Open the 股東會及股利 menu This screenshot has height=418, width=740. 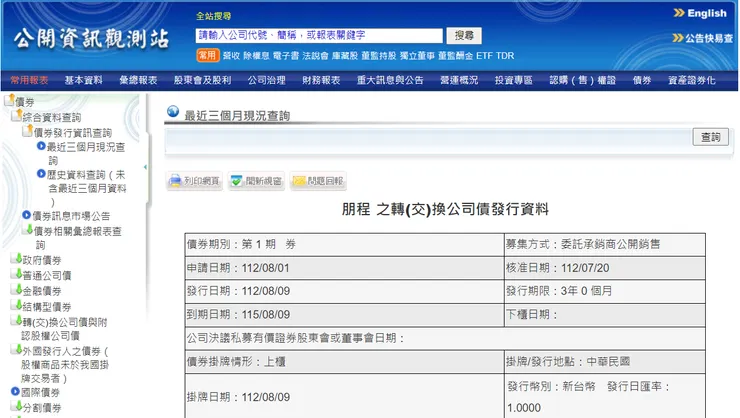[202, 80]
